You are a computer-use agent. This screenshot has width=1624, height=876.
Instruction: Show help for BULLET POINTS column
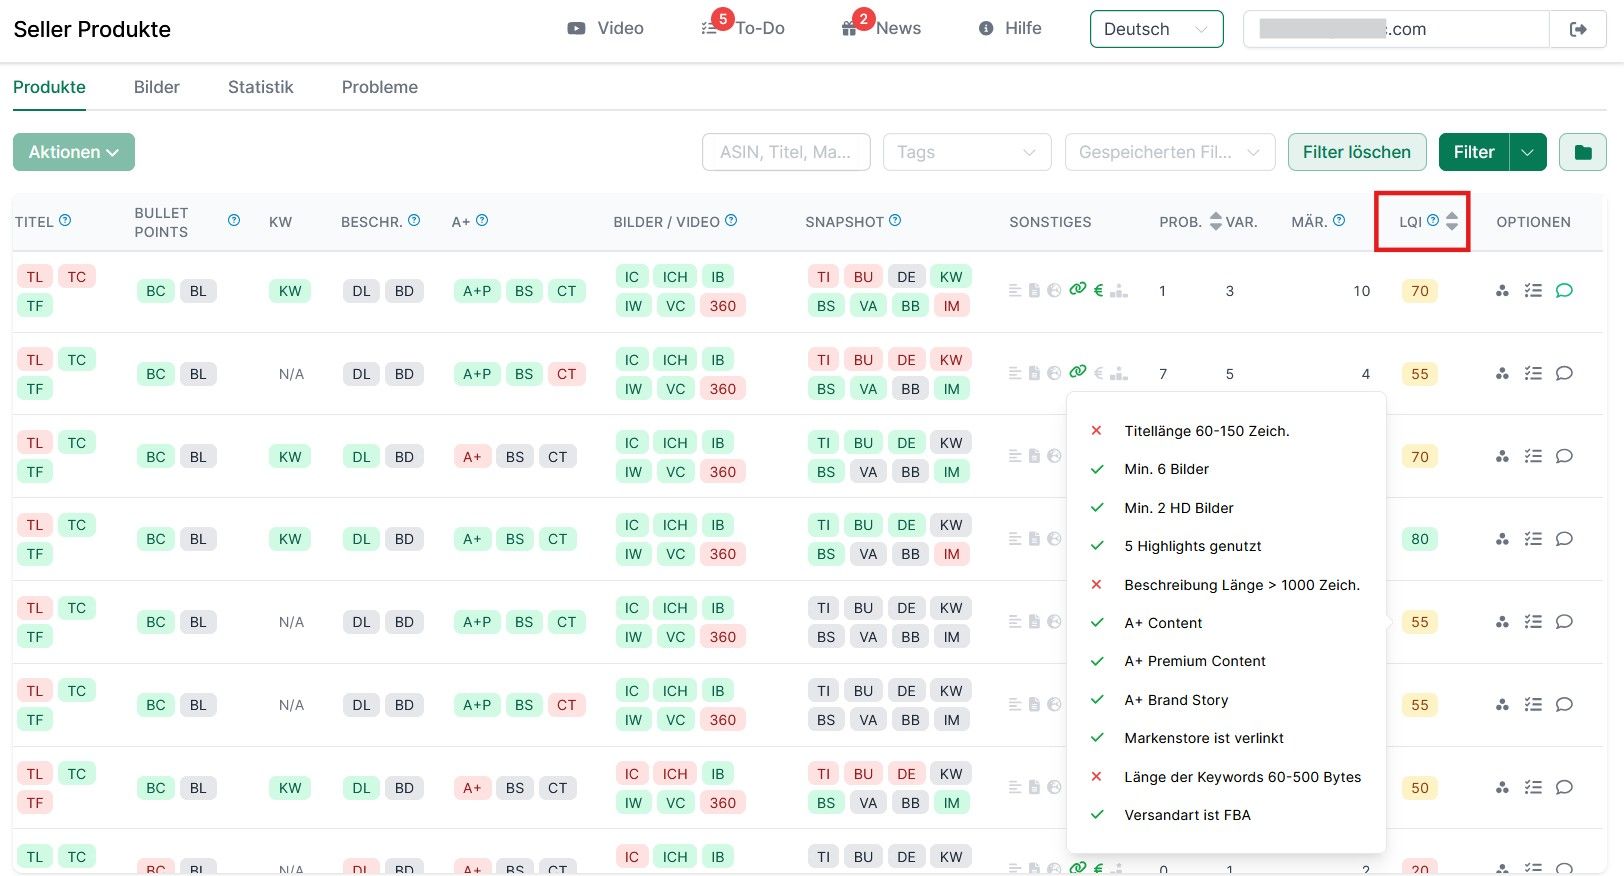click(x=233, y=220)
